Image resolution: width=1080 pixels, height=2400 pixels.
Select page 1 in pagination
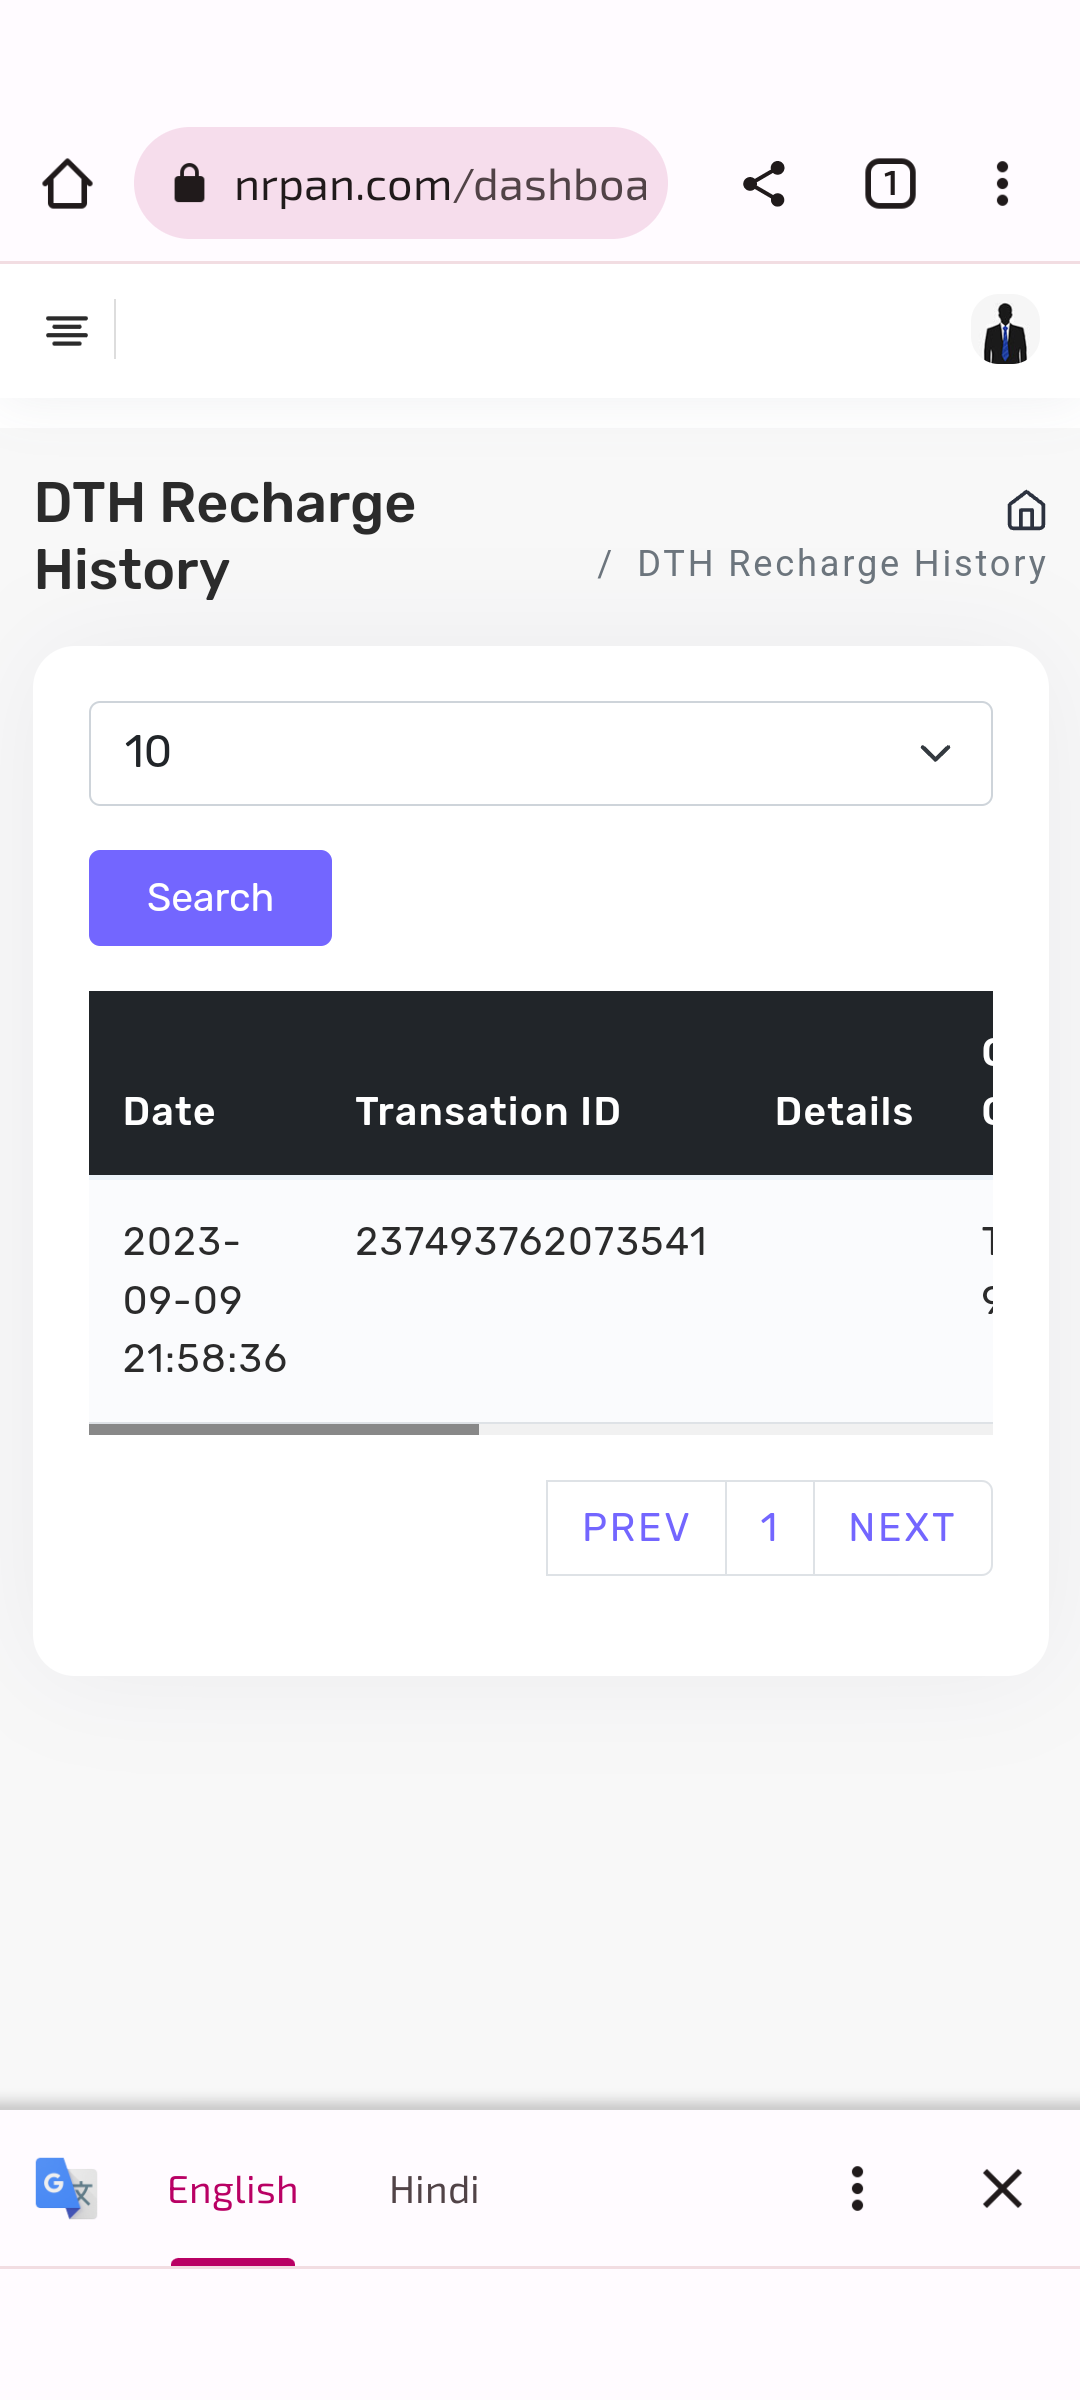(769, 1528)
